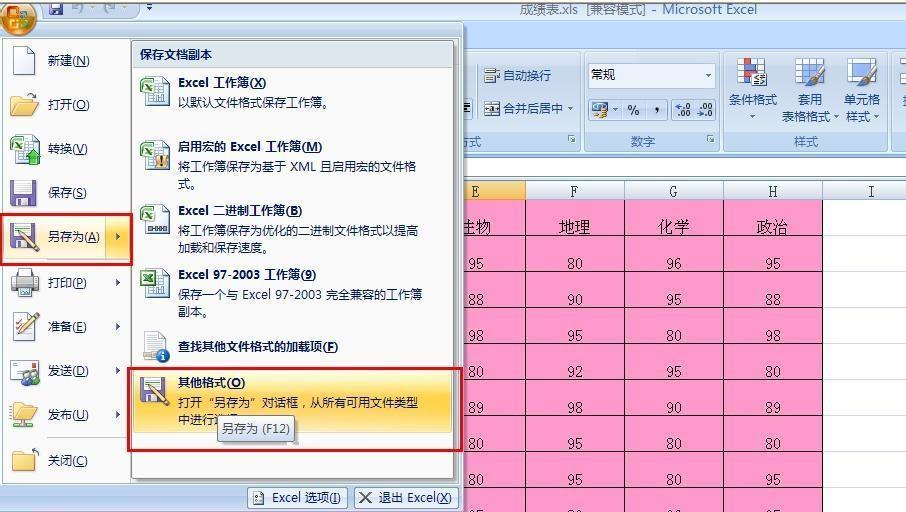Click cell with 96 in column G

(674, 255)
